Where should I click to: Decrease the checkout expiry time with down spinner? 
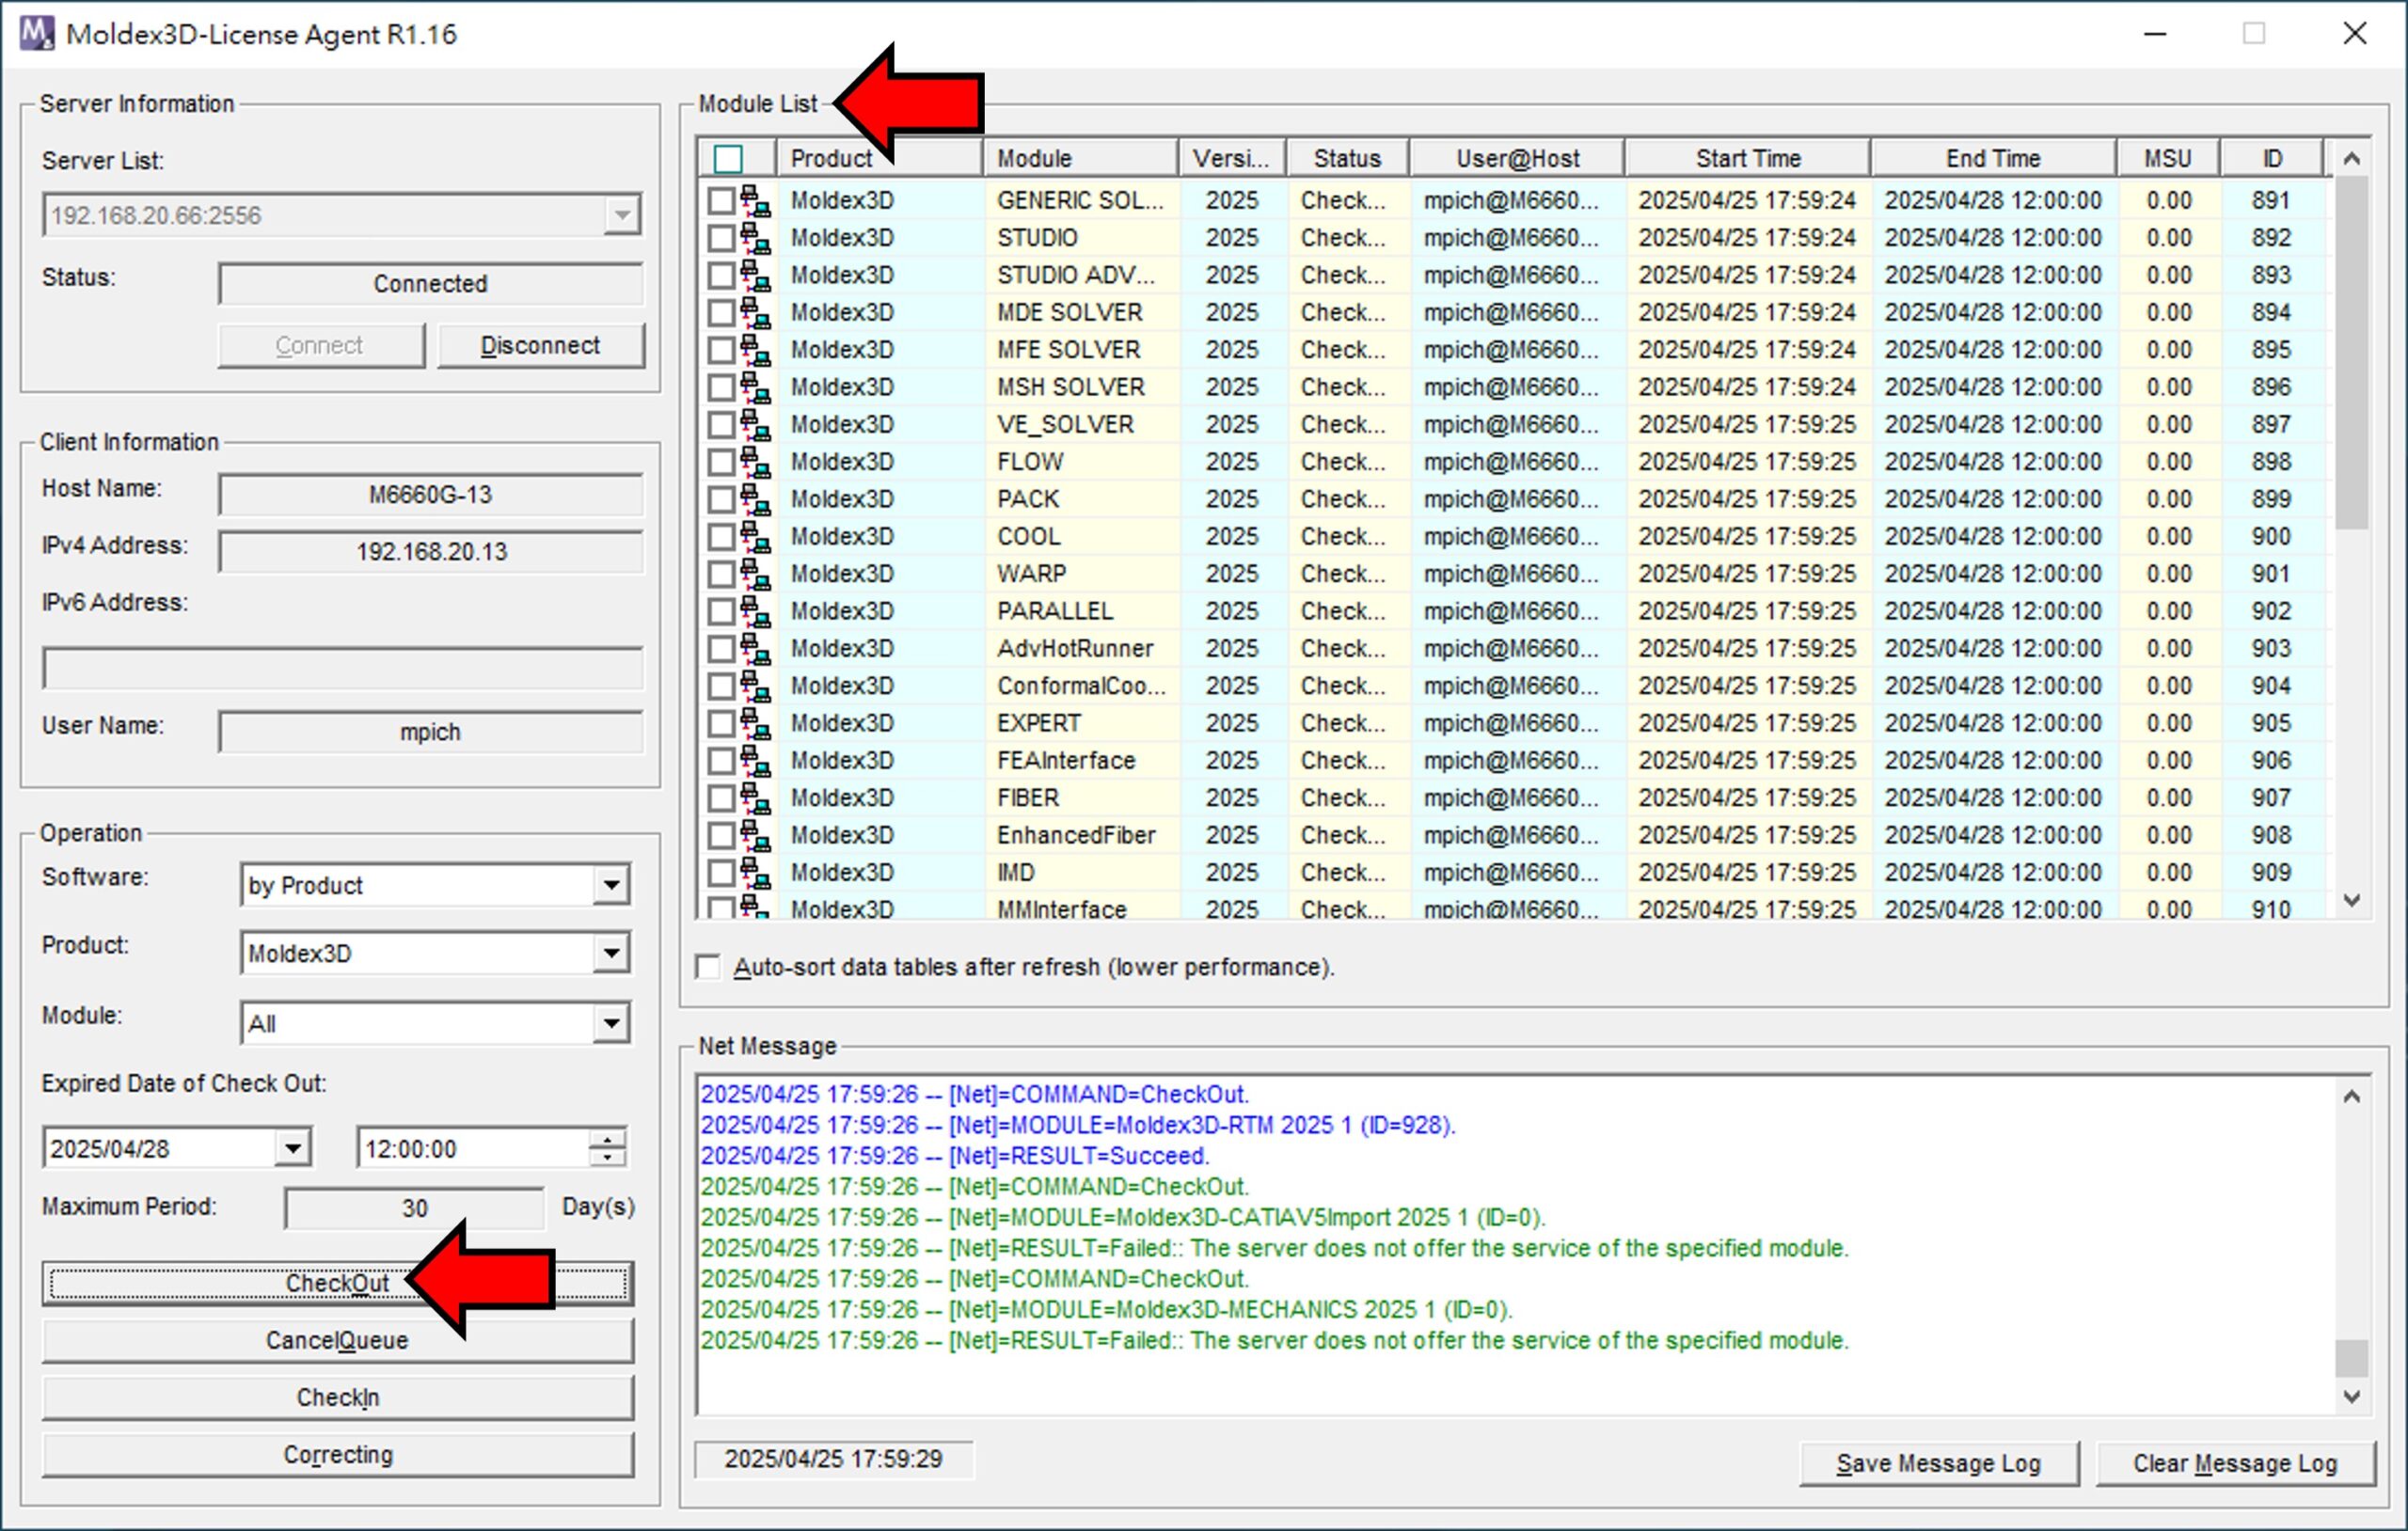click(607, 1157)
